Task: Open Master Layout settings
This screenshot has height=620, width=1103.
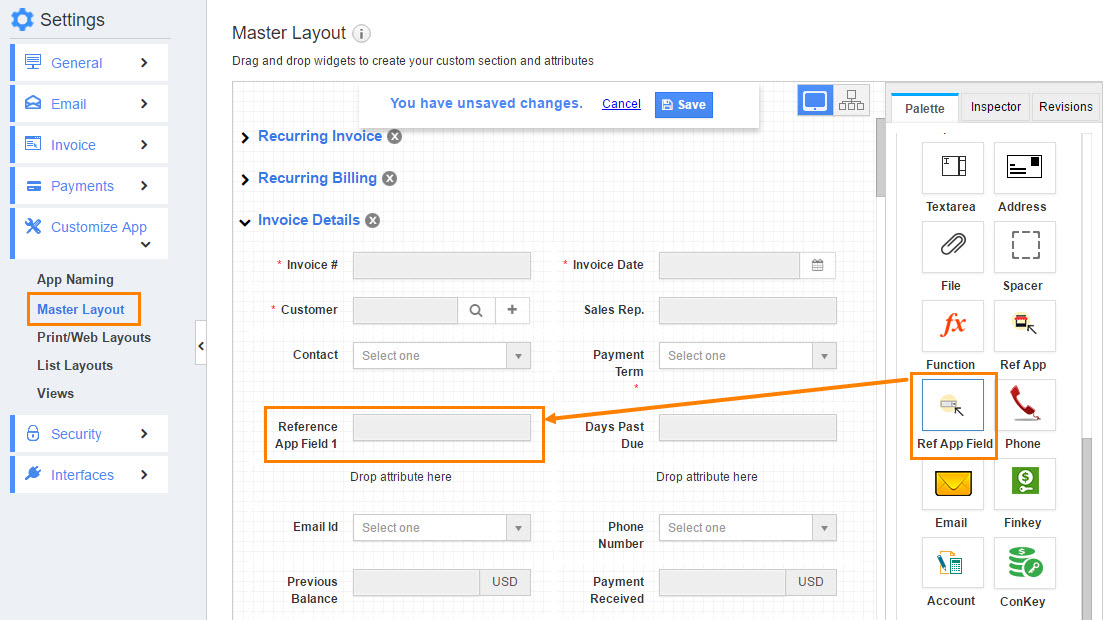Action: [x=81, y=310]
